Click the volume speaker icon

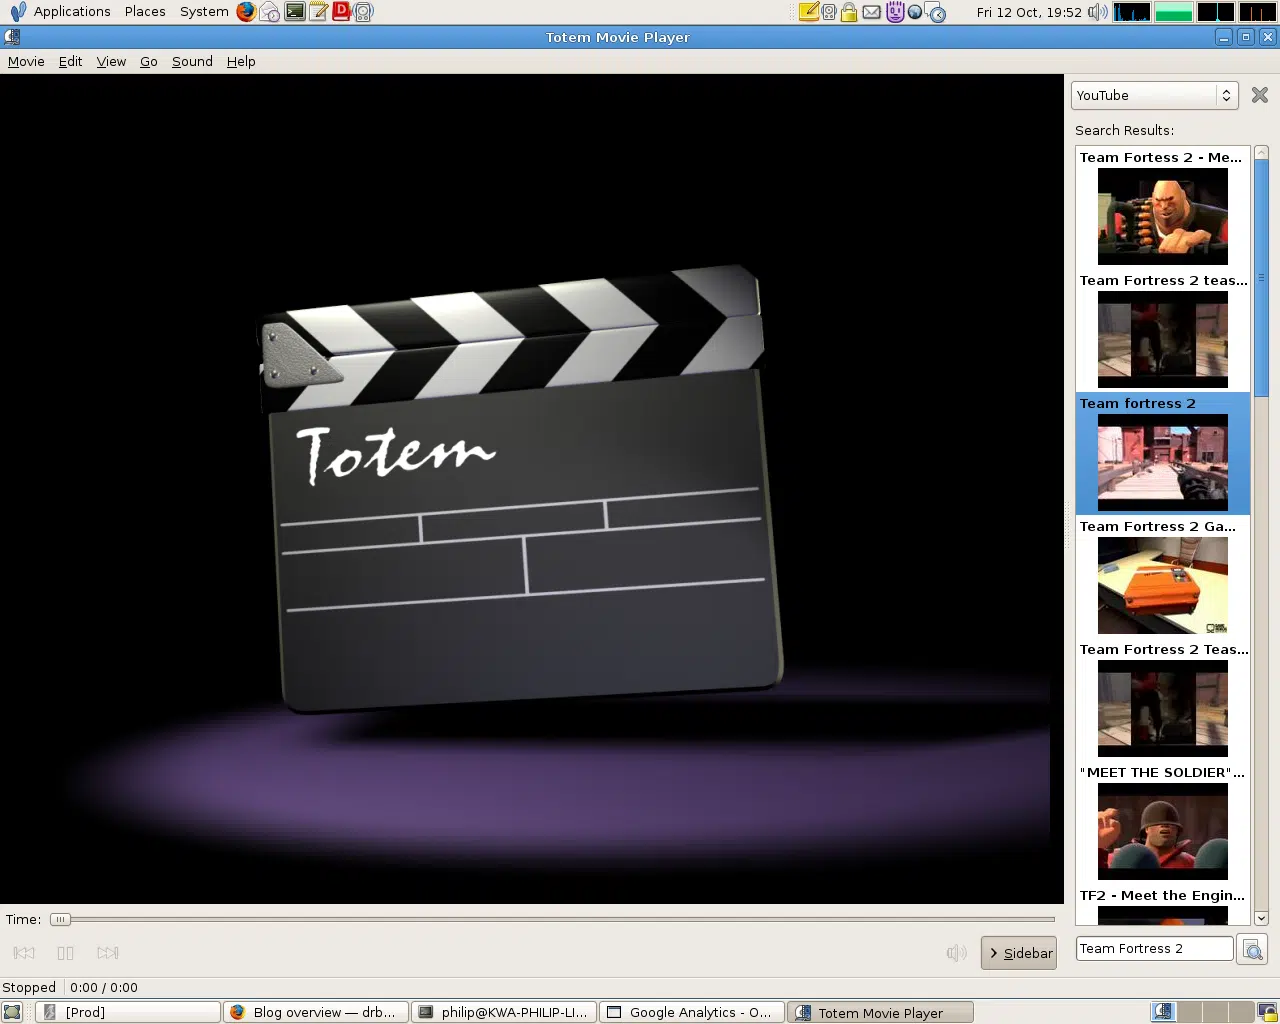pyautogui.click(x=956, y=953)
